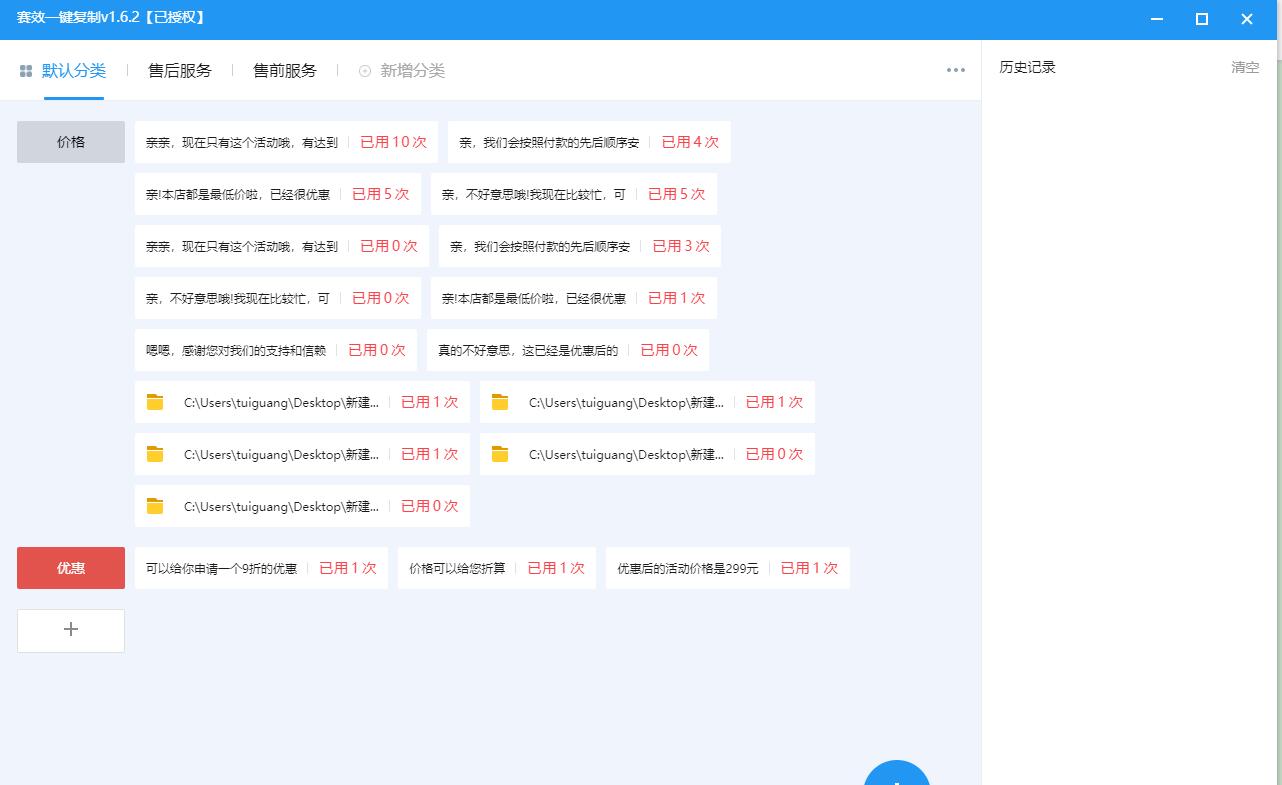Click the + button to add a new category
The height and width of the screenshot is (785, 1282).
point(70,629)
